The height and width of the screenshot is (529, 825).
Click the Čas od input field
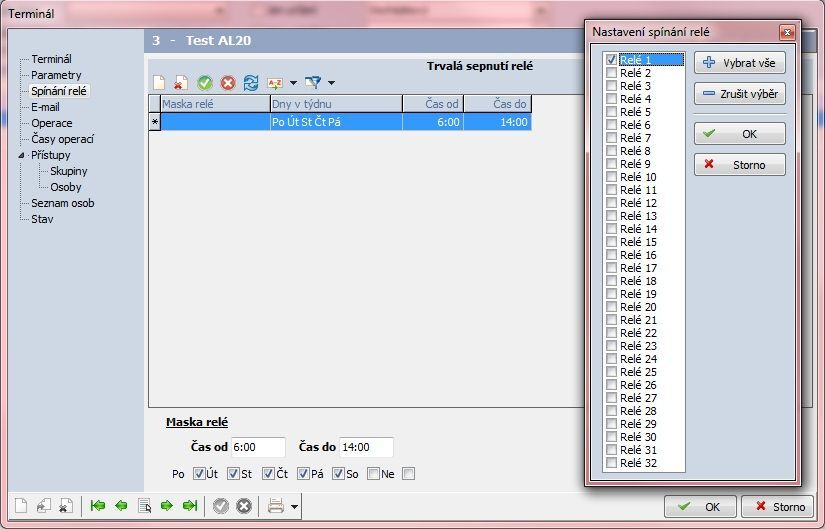[258, 447]
